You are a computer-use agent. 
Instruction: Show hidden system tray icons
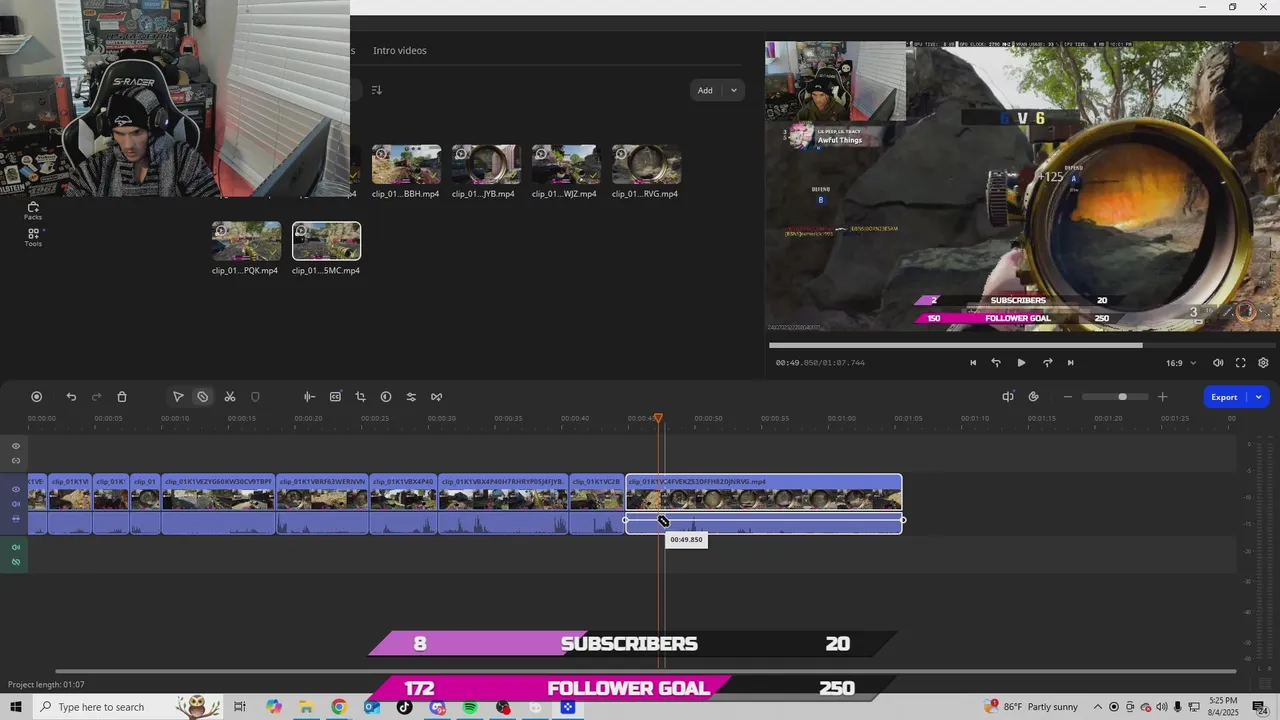pyautogui.click(x=1098, y=707)
